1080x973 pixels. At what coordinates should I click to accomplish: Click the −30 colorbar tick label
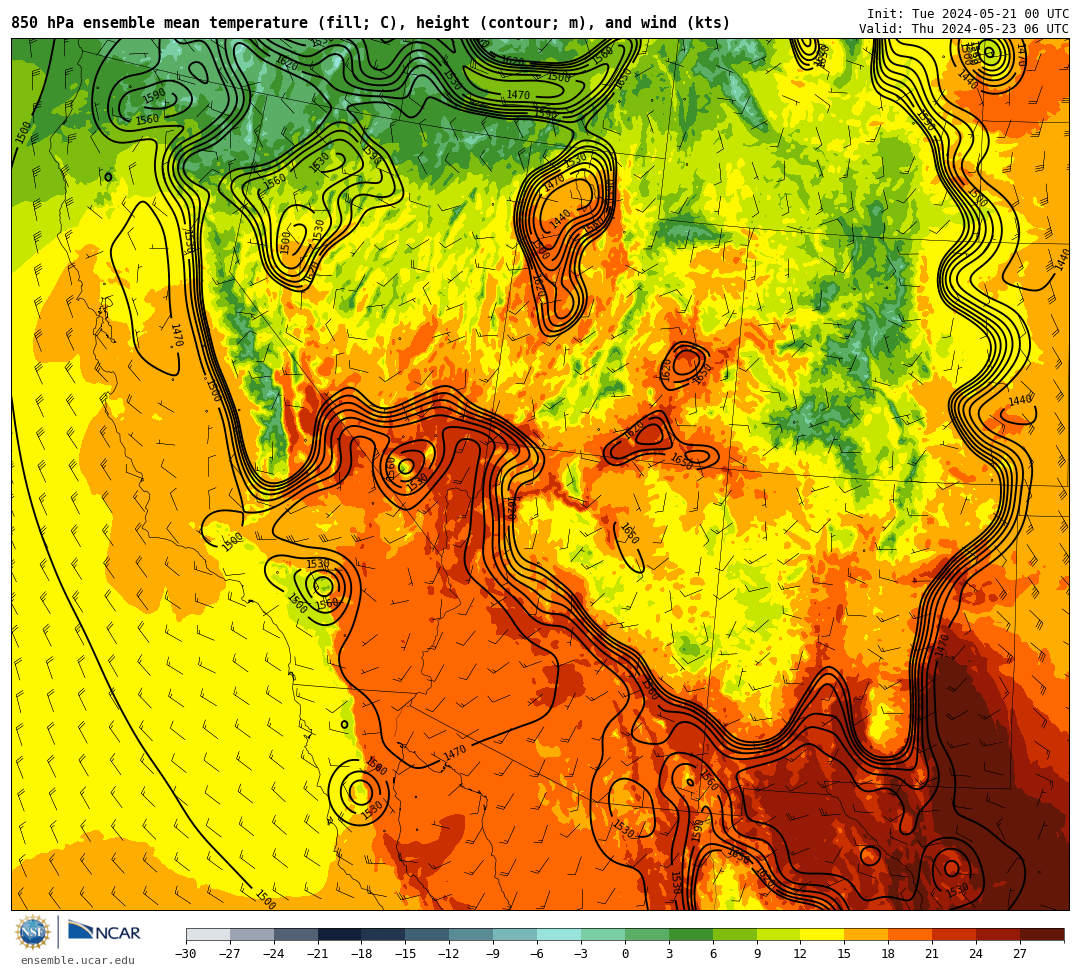point(186,954)
